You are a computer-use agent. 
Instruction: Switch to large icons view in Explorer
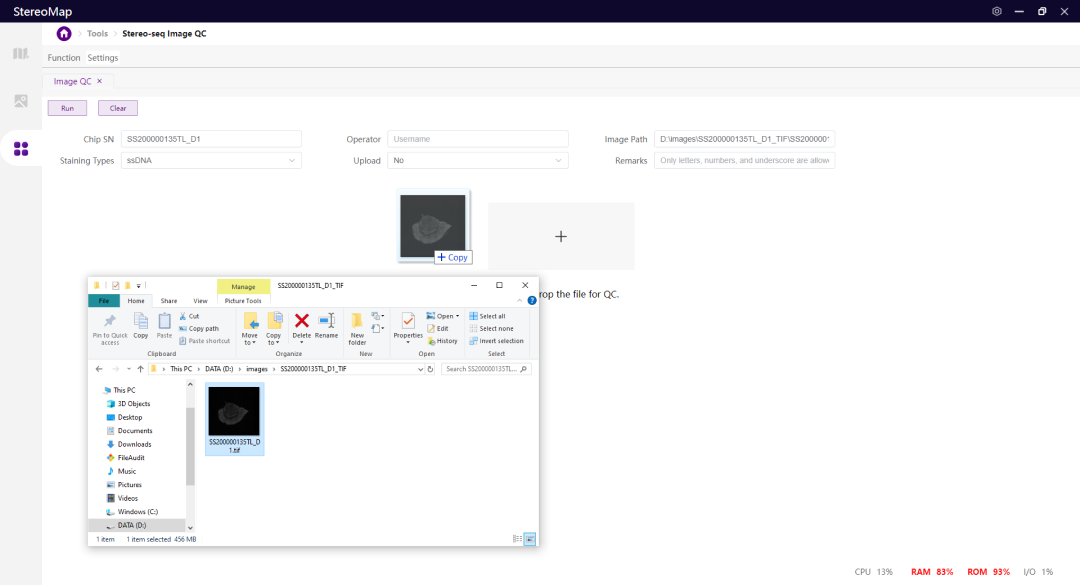click(x=530, y=539)
